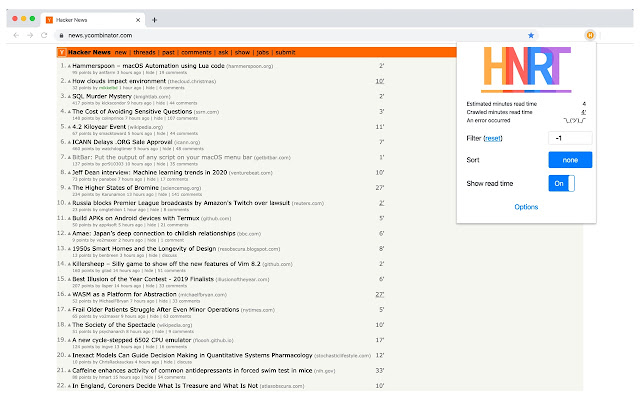Open 'In England, Coroners Decide' story

(x=165, y=386)
